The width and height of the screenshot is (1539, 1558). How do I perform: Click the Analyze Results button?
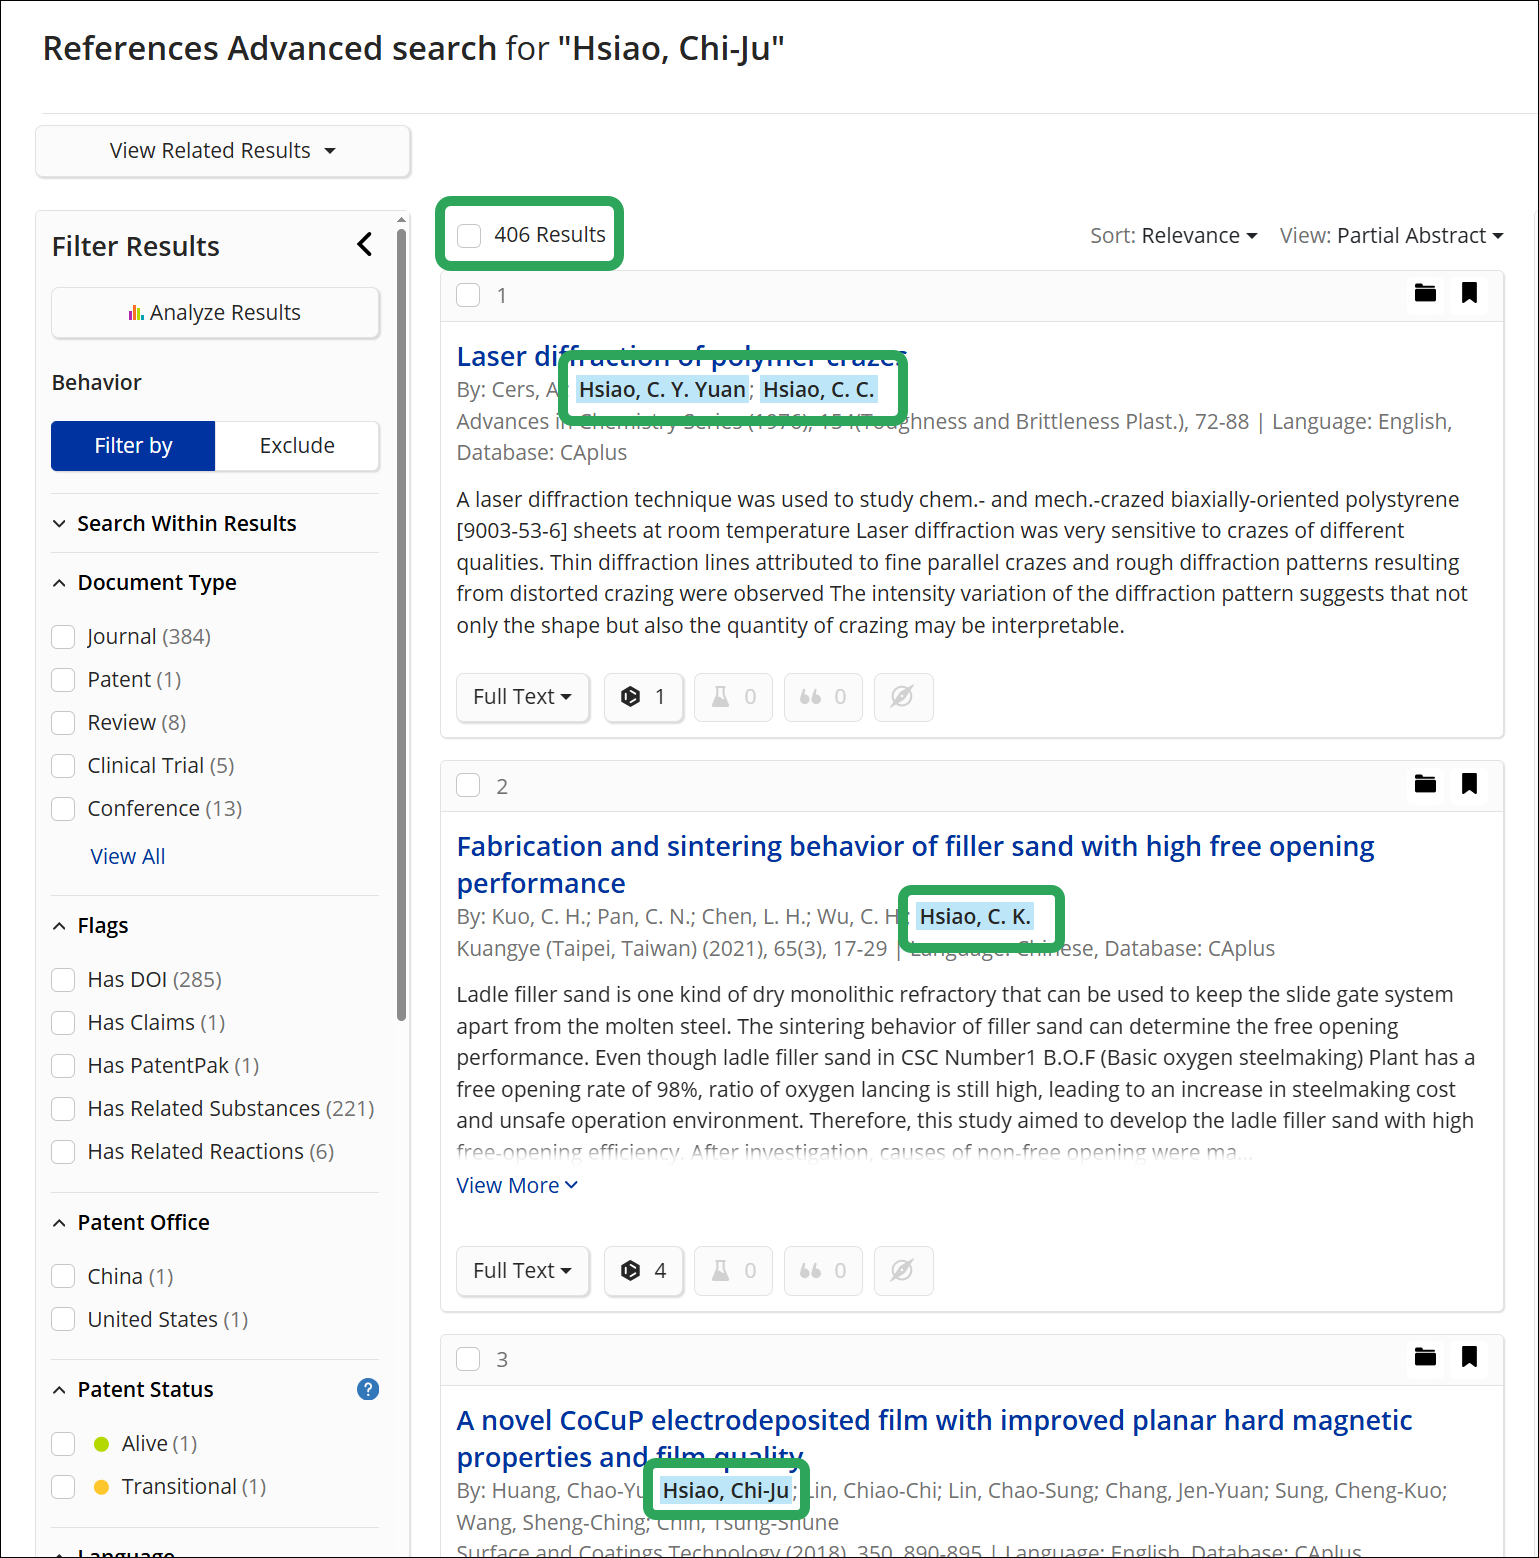pyautogui.click(x=215, y=313)
